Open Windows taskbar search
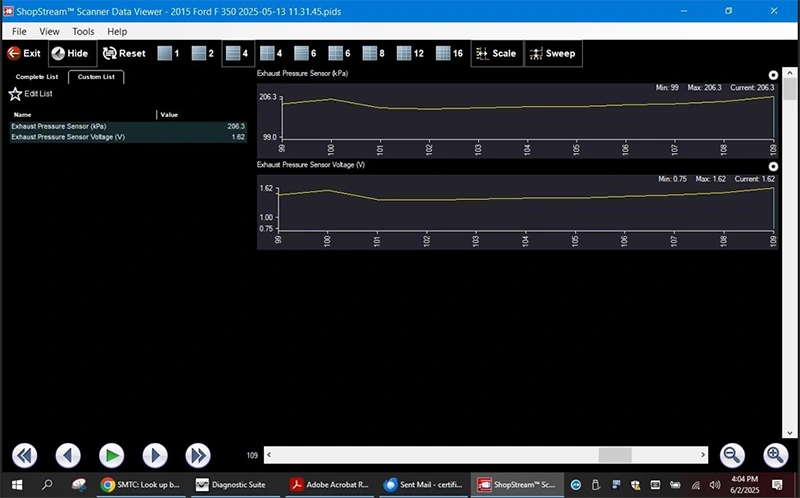Image resolution: width=800 pixels, height=498 pixels. (47, 485)
